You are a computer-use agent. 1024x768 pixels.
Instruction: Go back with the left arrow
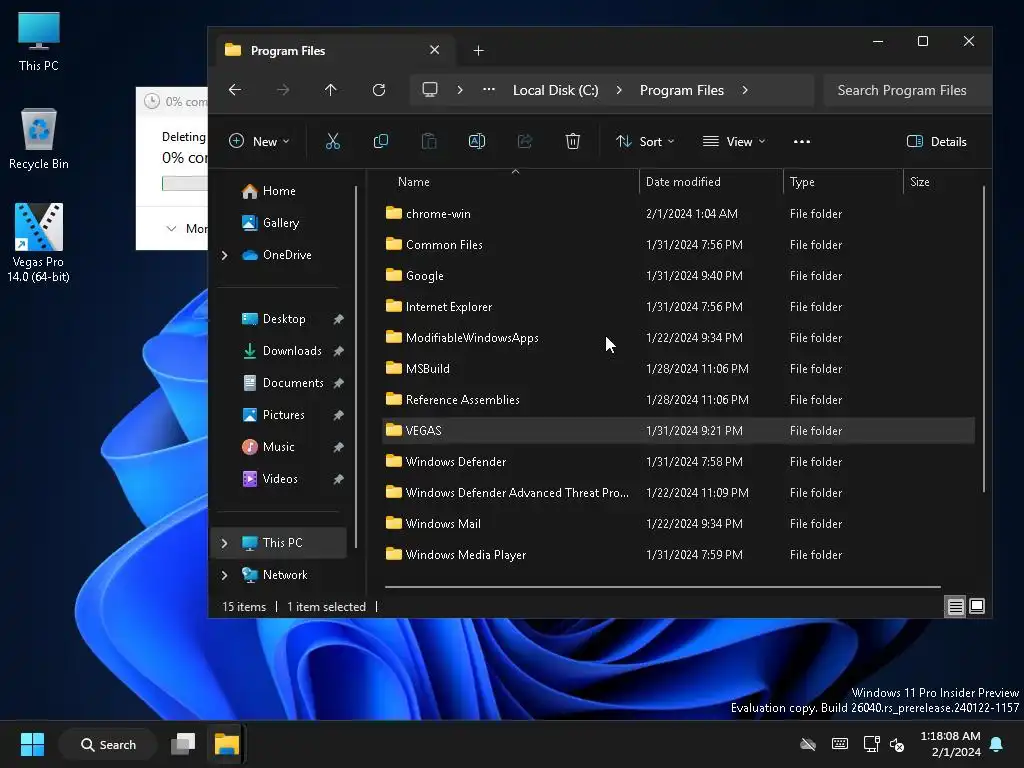(x=235, y=89)
